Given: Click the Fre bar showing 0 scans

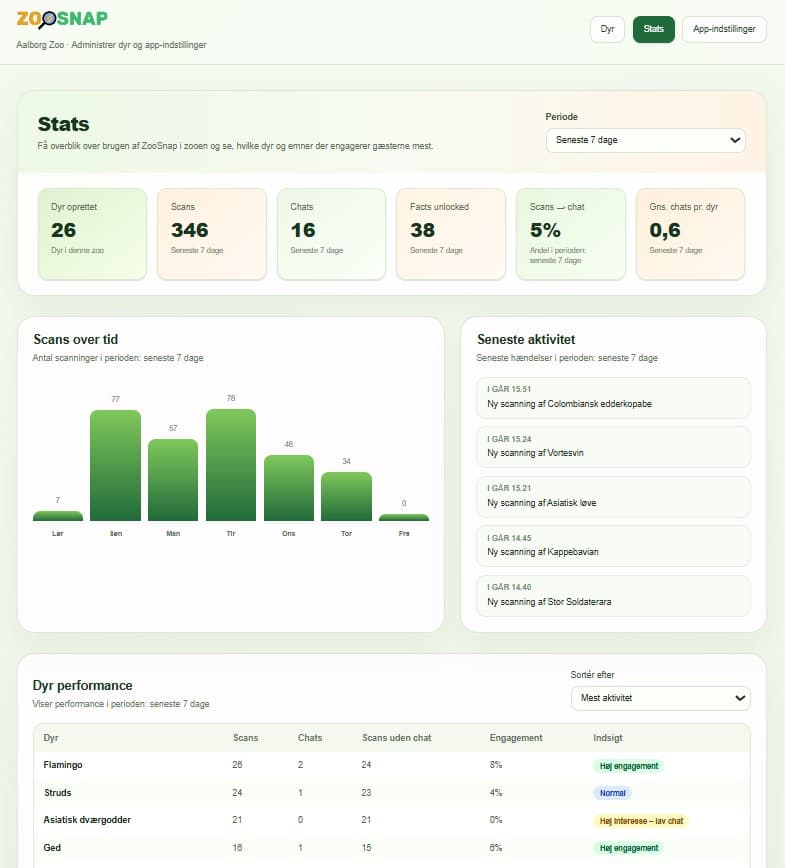Looking at the screenshot, I should click(404, 518).
